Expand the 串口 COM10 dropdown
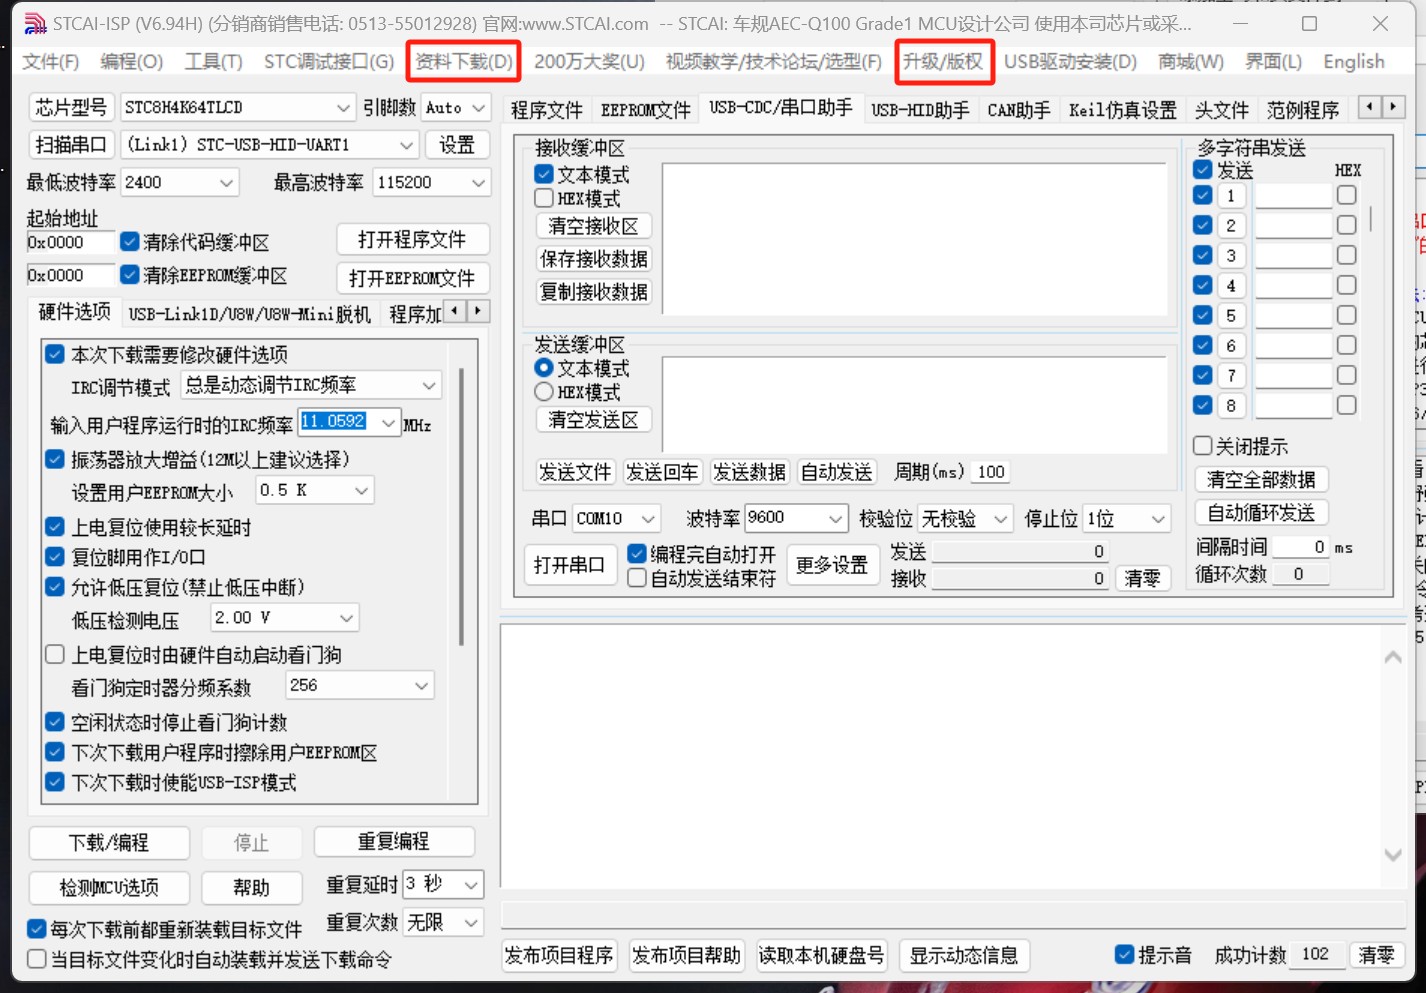The image size is (1426, 993). [648, 519]
